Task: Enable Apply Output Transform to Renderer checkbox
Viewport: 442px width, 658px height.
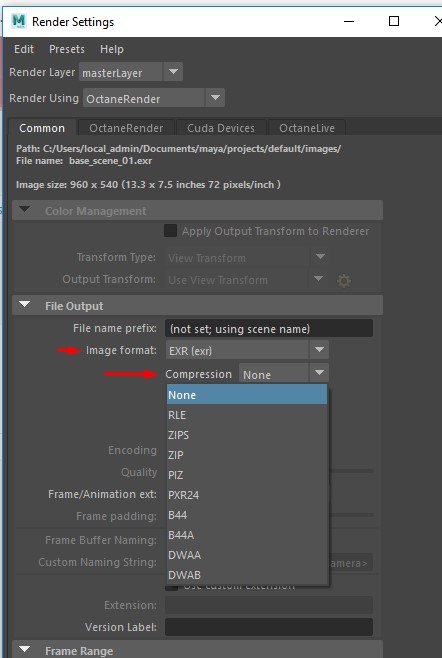Action: pyautogui.click(x=170, y=231)
